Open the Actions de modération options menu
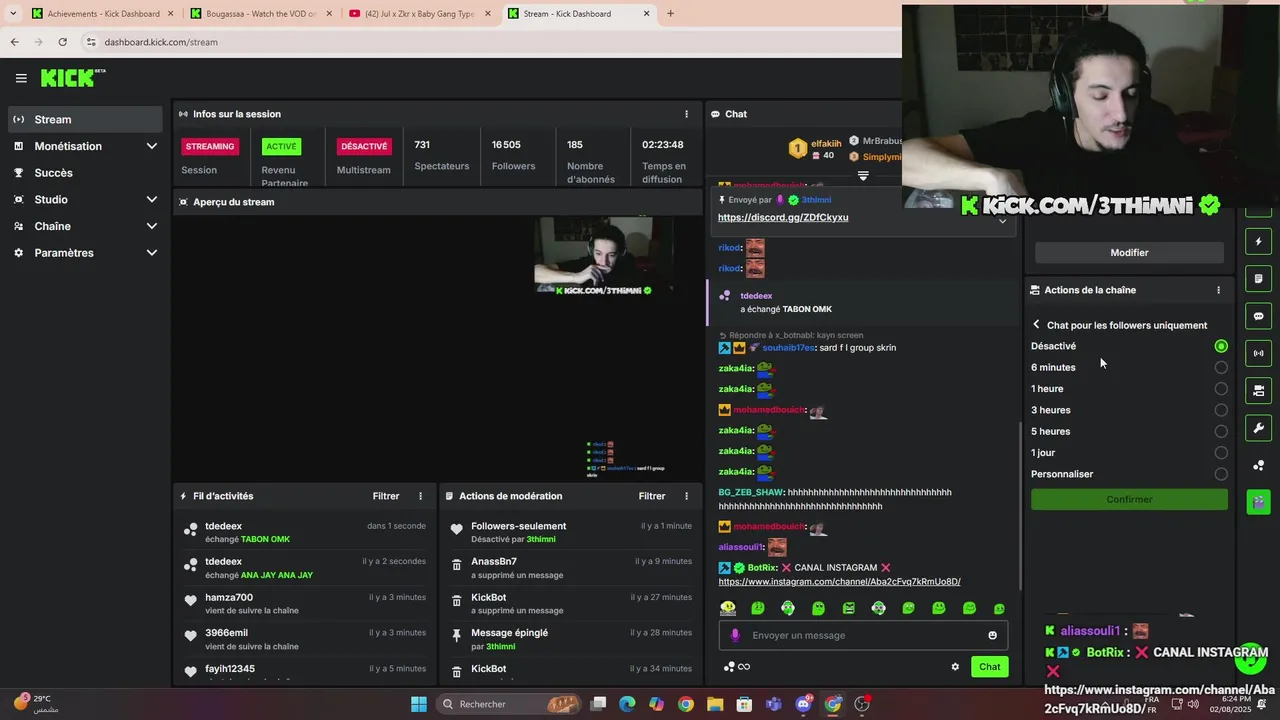1280x720 pixels. pyautogui.click(x=686, y=496)
